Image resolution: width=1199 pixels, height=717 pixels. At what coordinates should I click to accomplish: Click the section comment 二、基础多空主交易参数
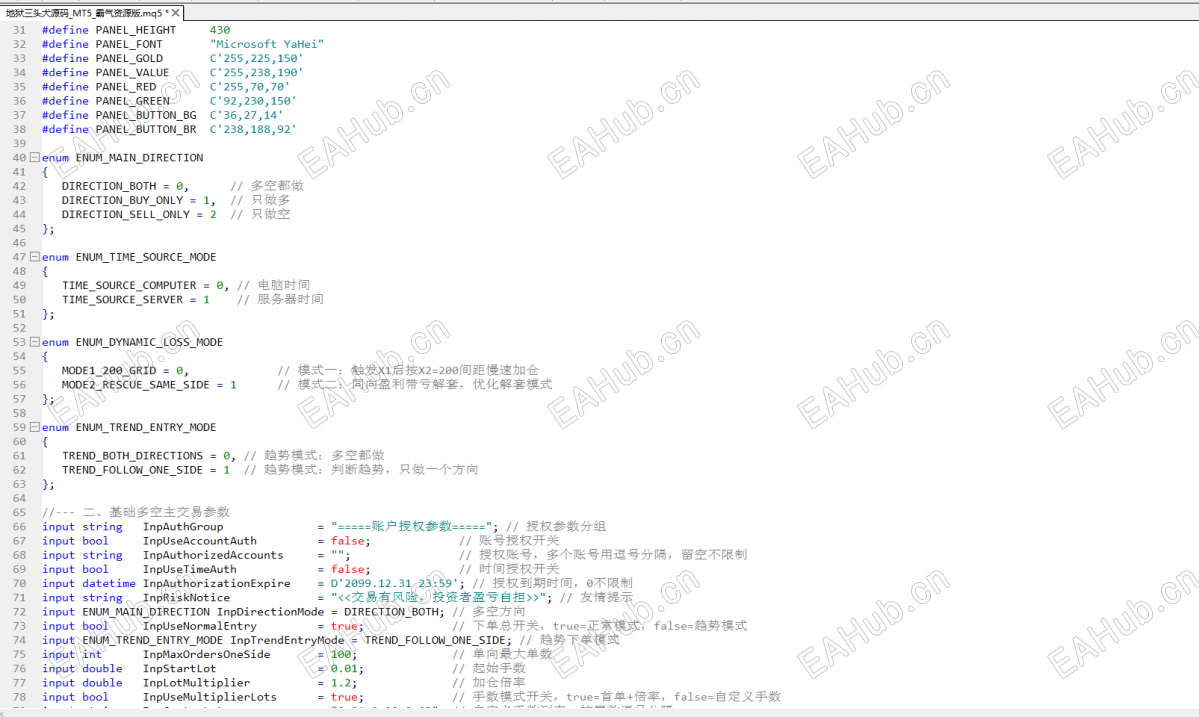(156, 512)
